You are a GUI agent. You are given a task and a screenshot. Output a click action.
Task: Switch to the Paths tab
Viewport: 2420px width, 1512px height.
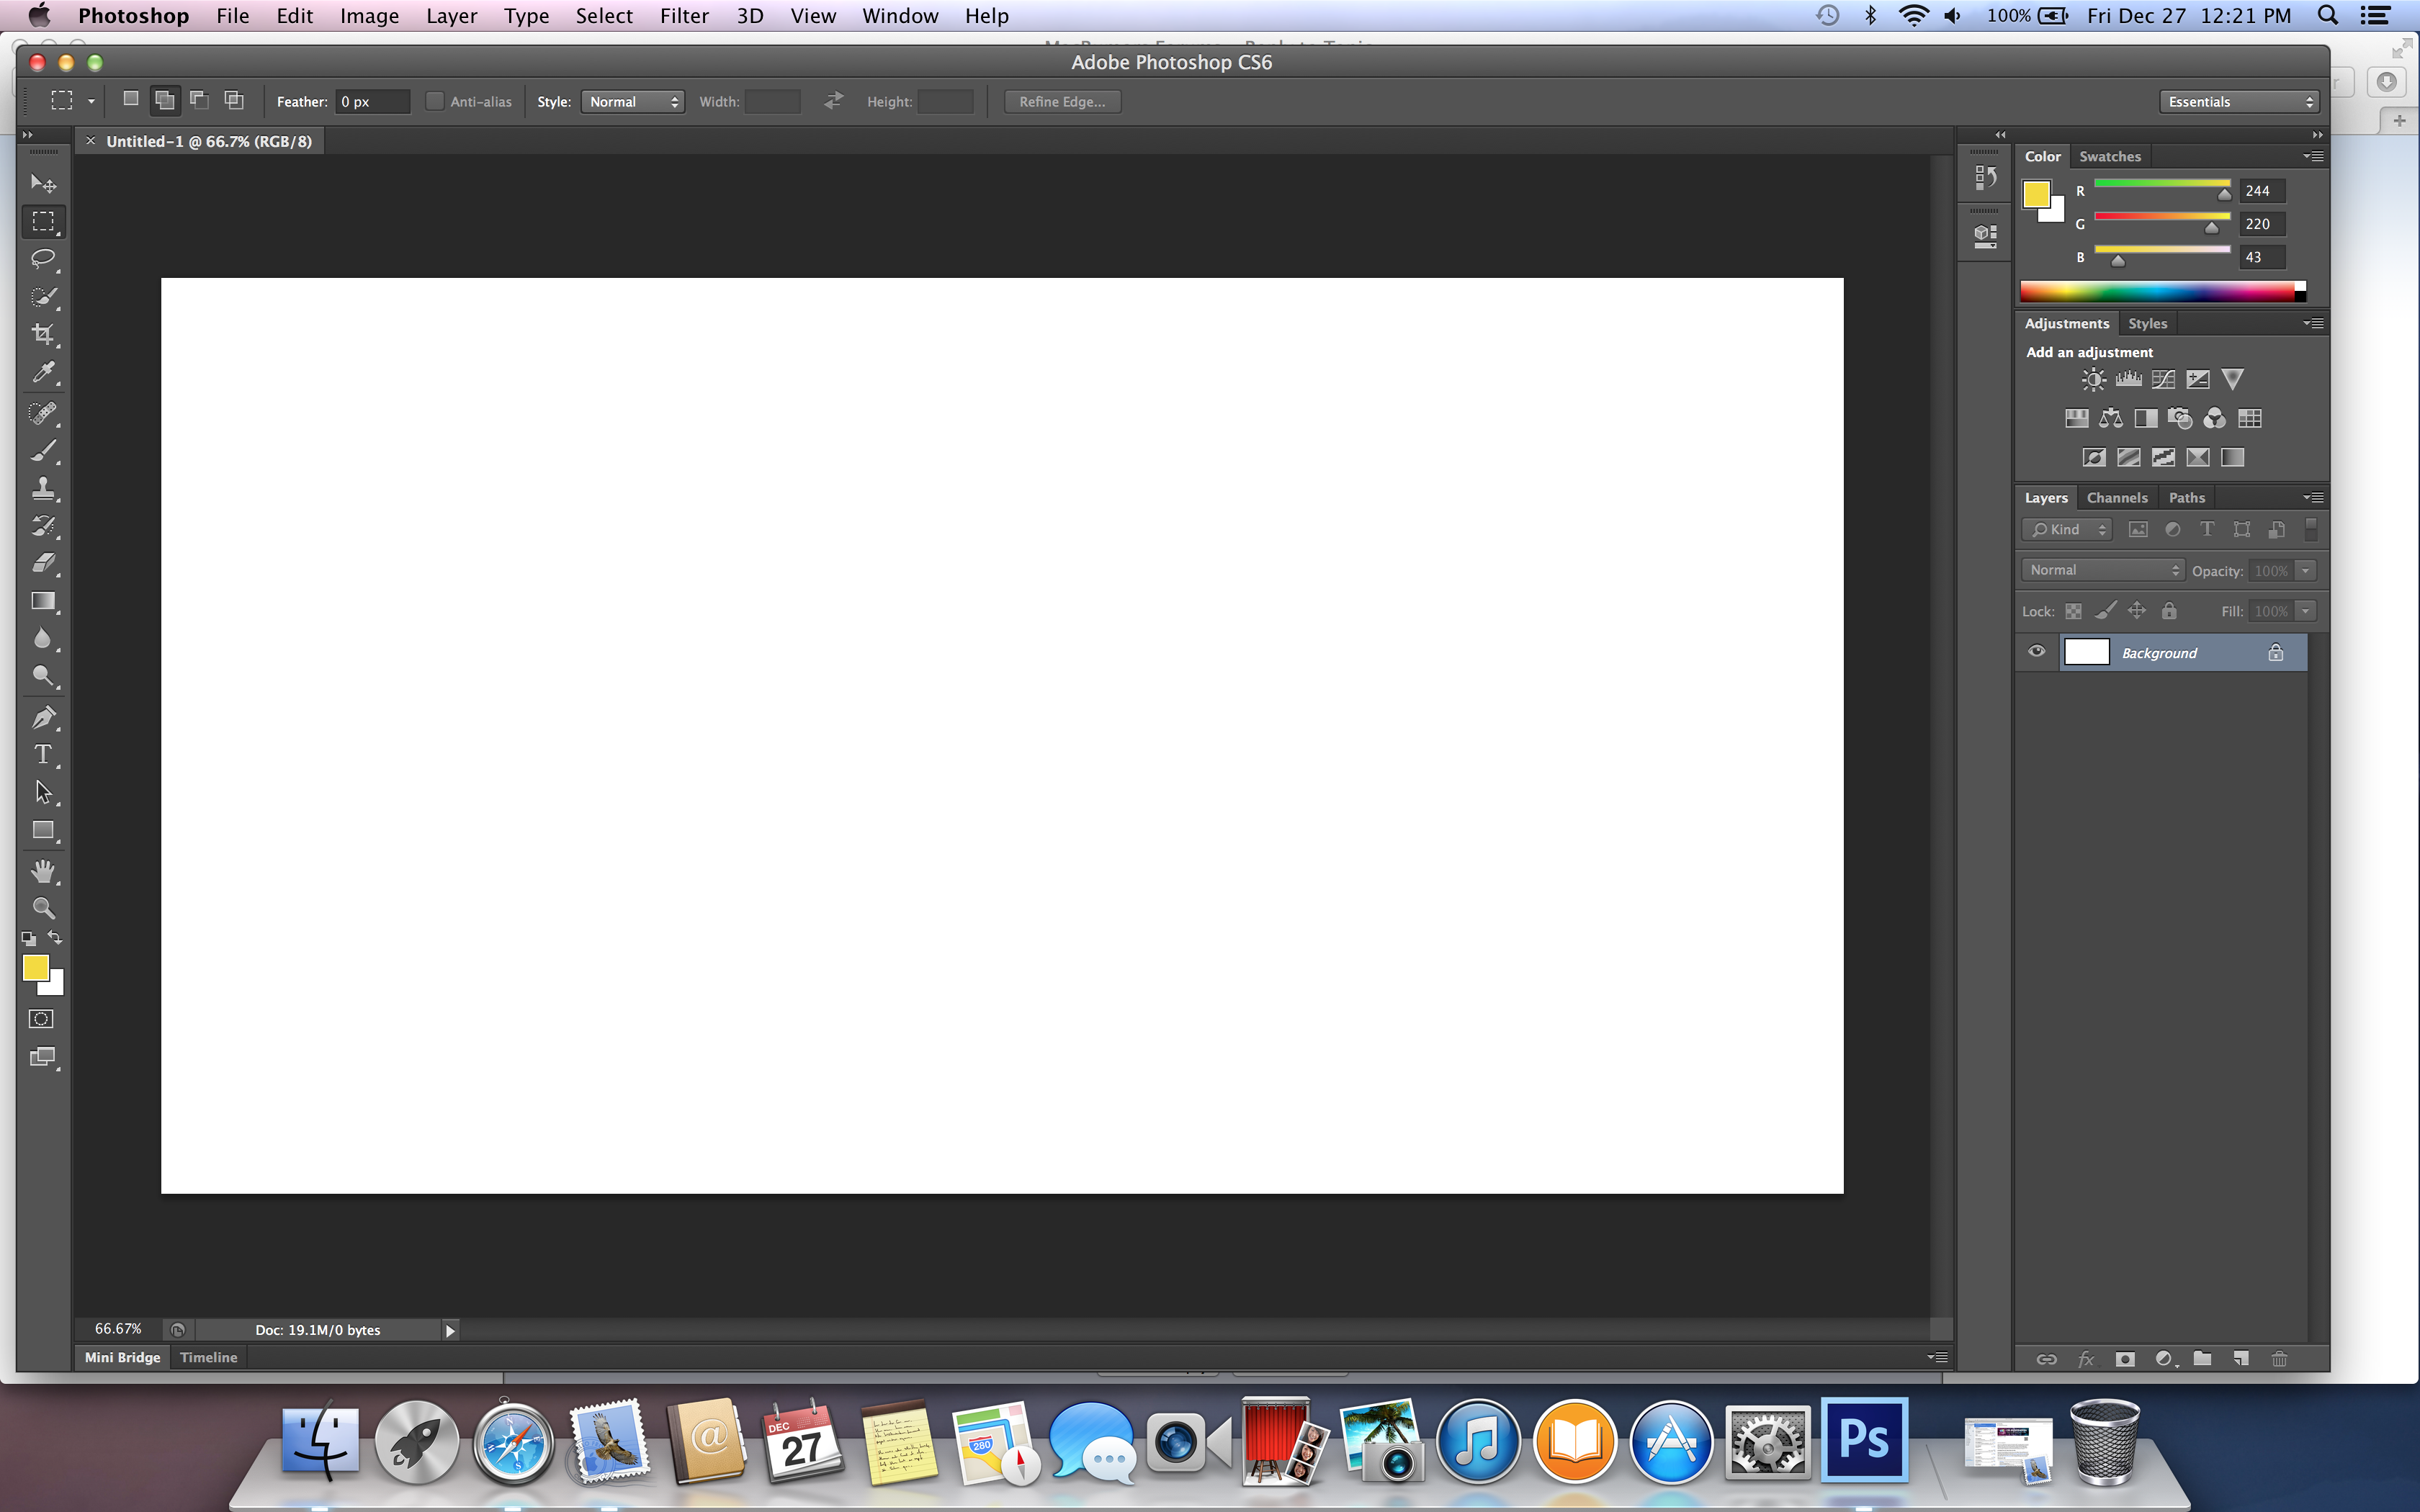coord(2187,497)
